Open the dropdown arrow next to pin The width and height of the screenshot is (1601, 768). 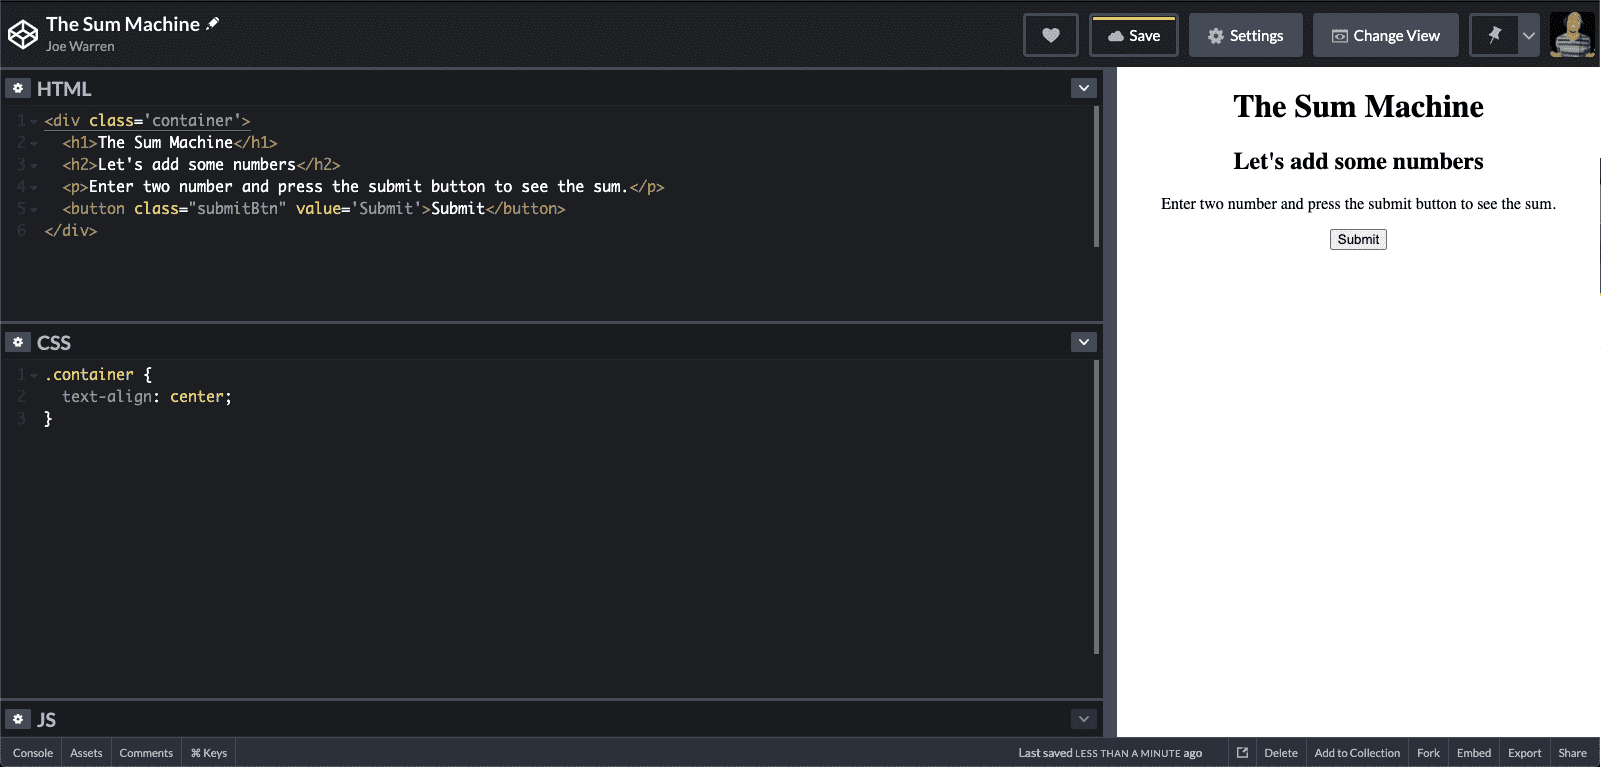(1528, 36)
